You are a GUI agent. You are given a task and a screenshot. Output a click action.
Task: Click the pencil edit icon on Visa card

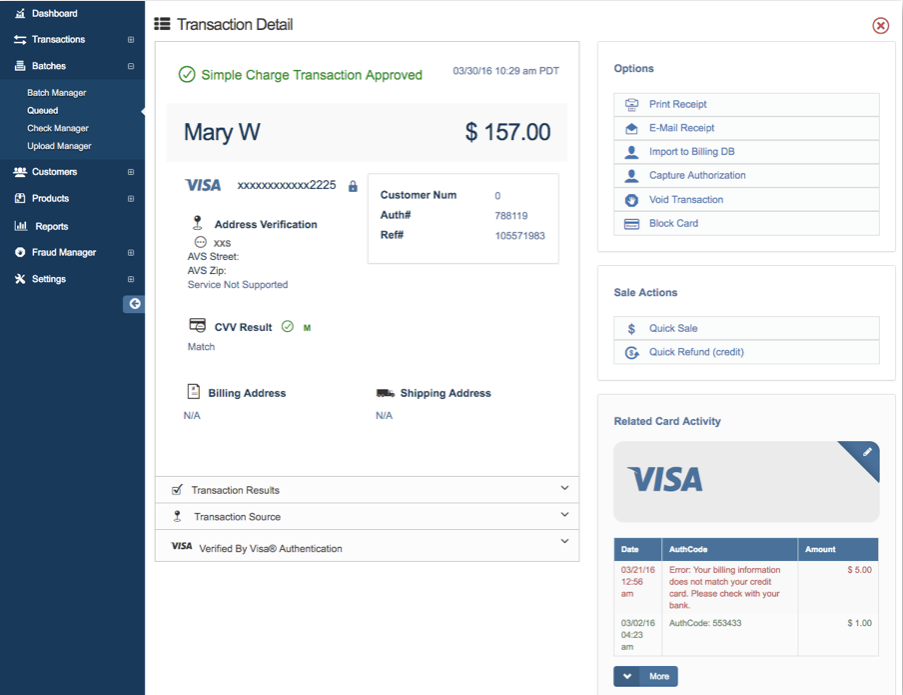[867, 453]
